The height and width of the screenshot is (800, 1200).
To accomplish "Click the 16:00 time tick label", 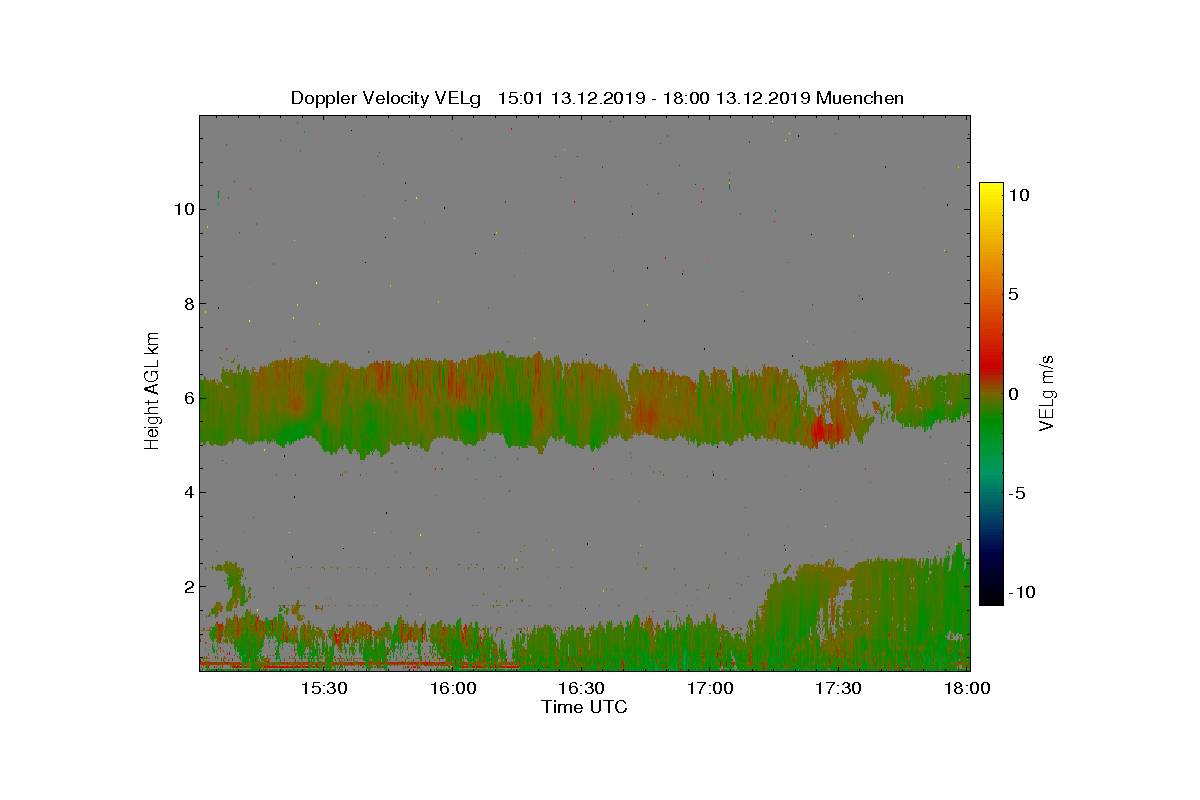I will (x=453, y=688).
